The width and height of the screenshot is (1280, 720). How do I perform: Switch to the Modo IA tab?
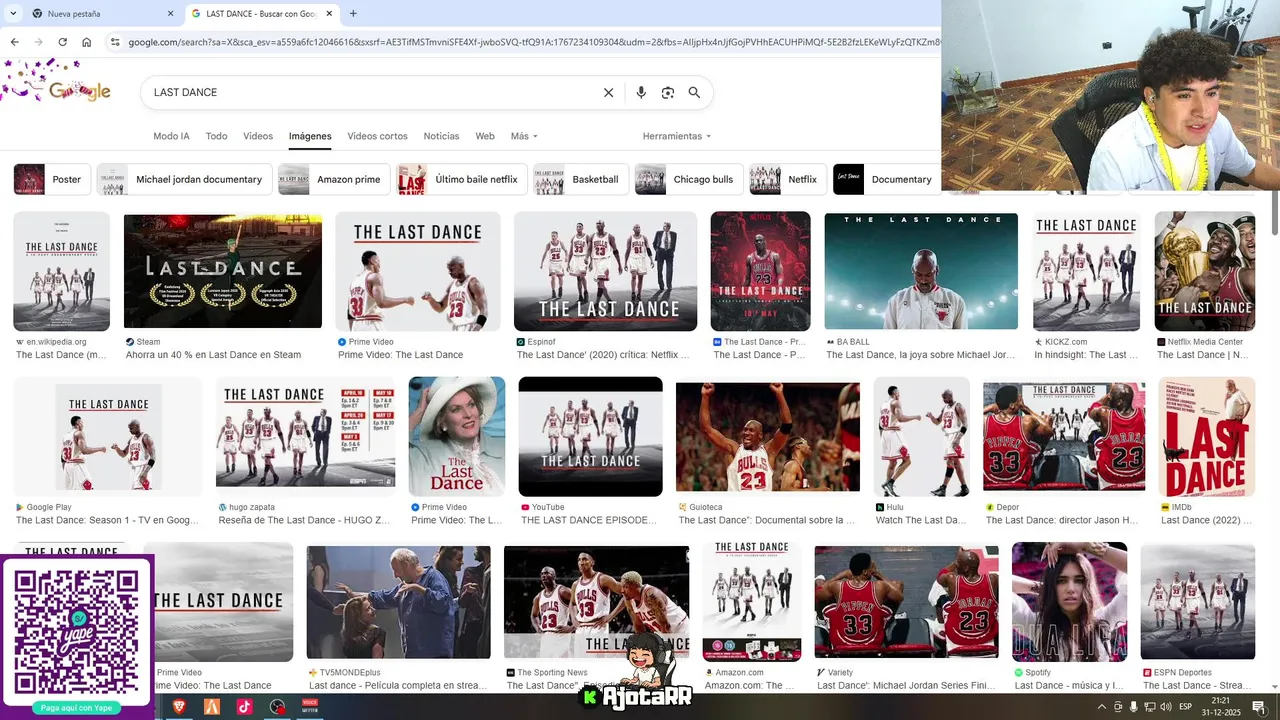(x=171, y=136)
